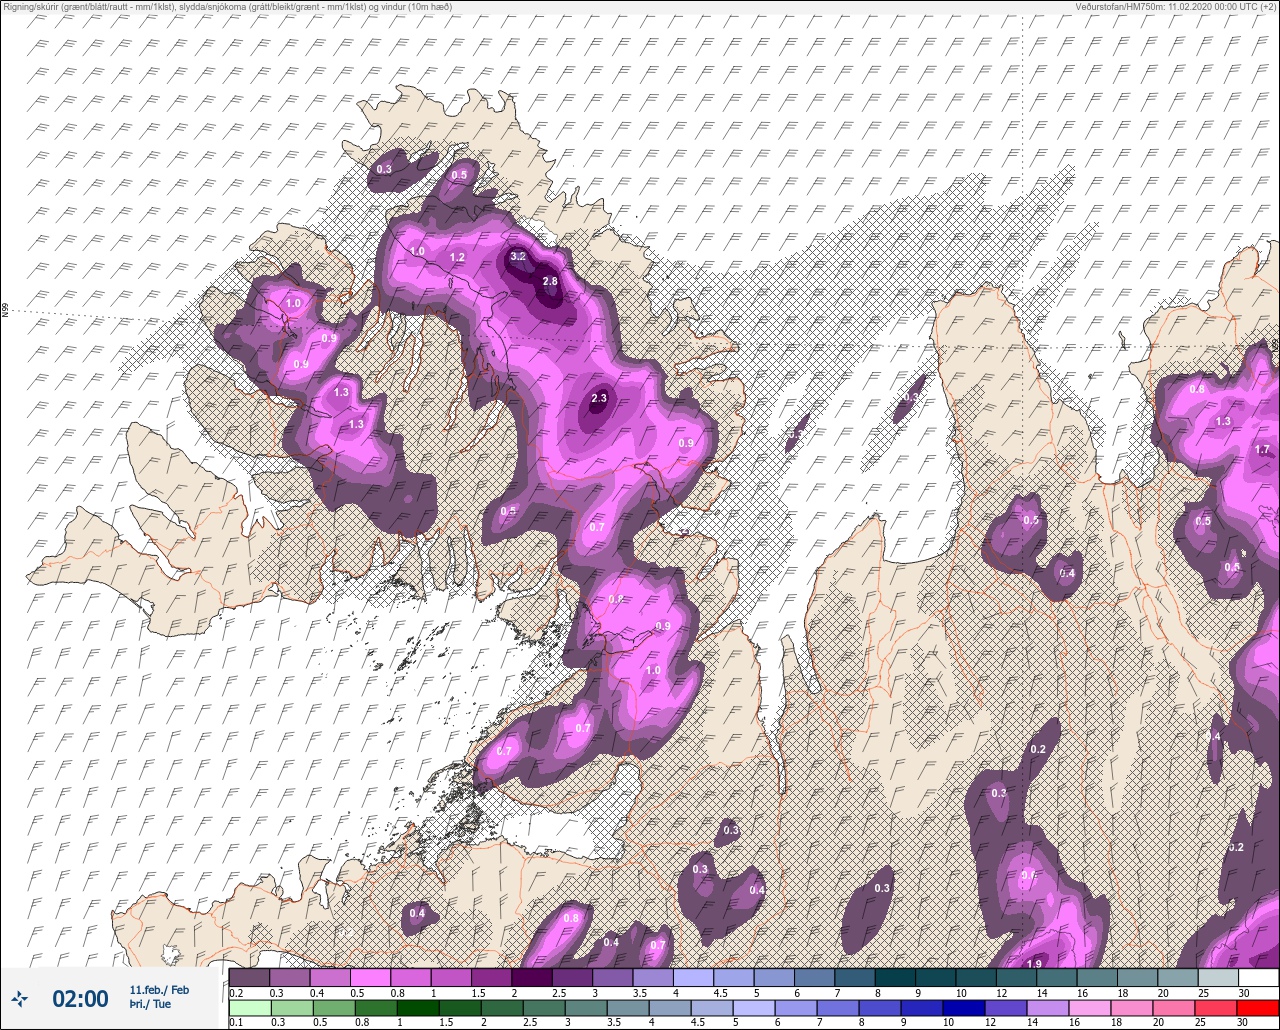Click the 1.2 snowfall value on map

pos(457,258)
